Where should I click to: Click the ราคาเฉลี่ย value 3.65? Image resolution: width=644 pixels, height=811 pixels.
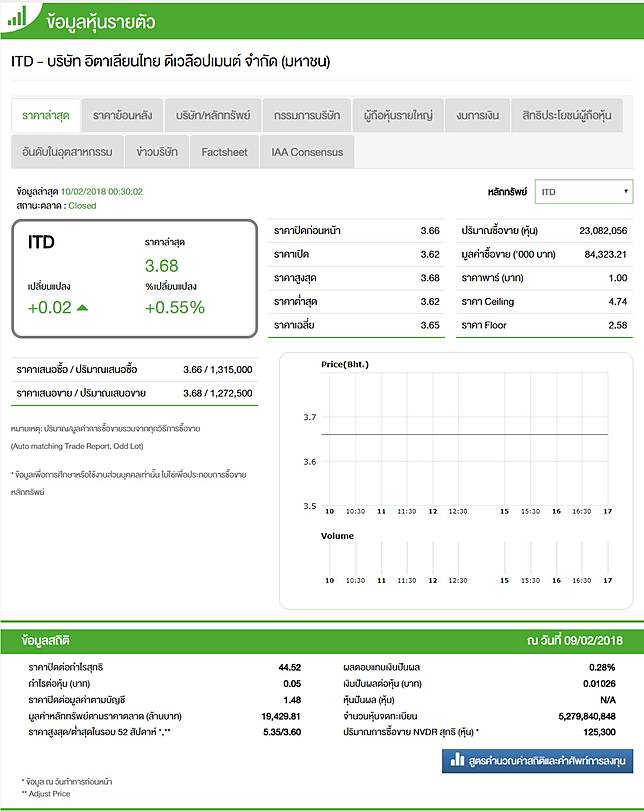coord(430,325)
